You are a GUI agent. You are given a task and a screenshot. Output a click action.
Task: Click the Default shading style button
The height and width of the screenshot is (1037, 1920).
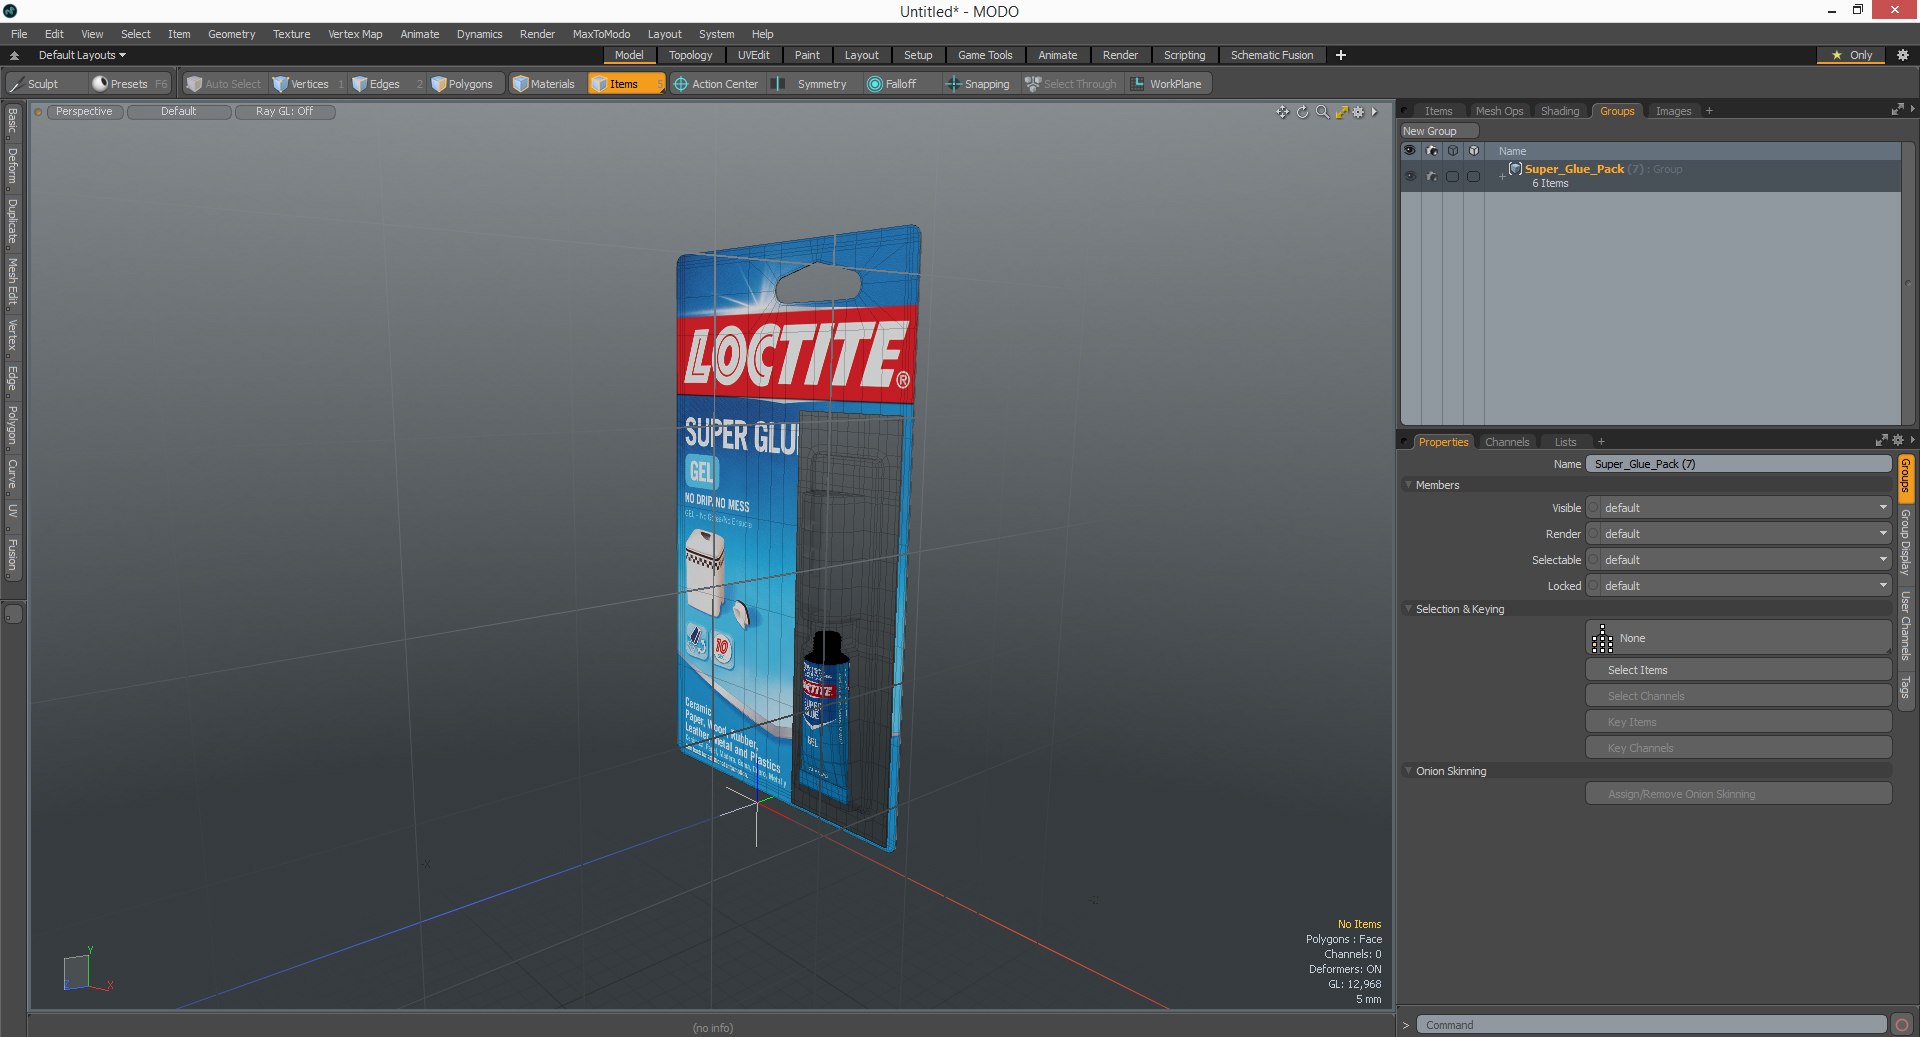[179, 112]
